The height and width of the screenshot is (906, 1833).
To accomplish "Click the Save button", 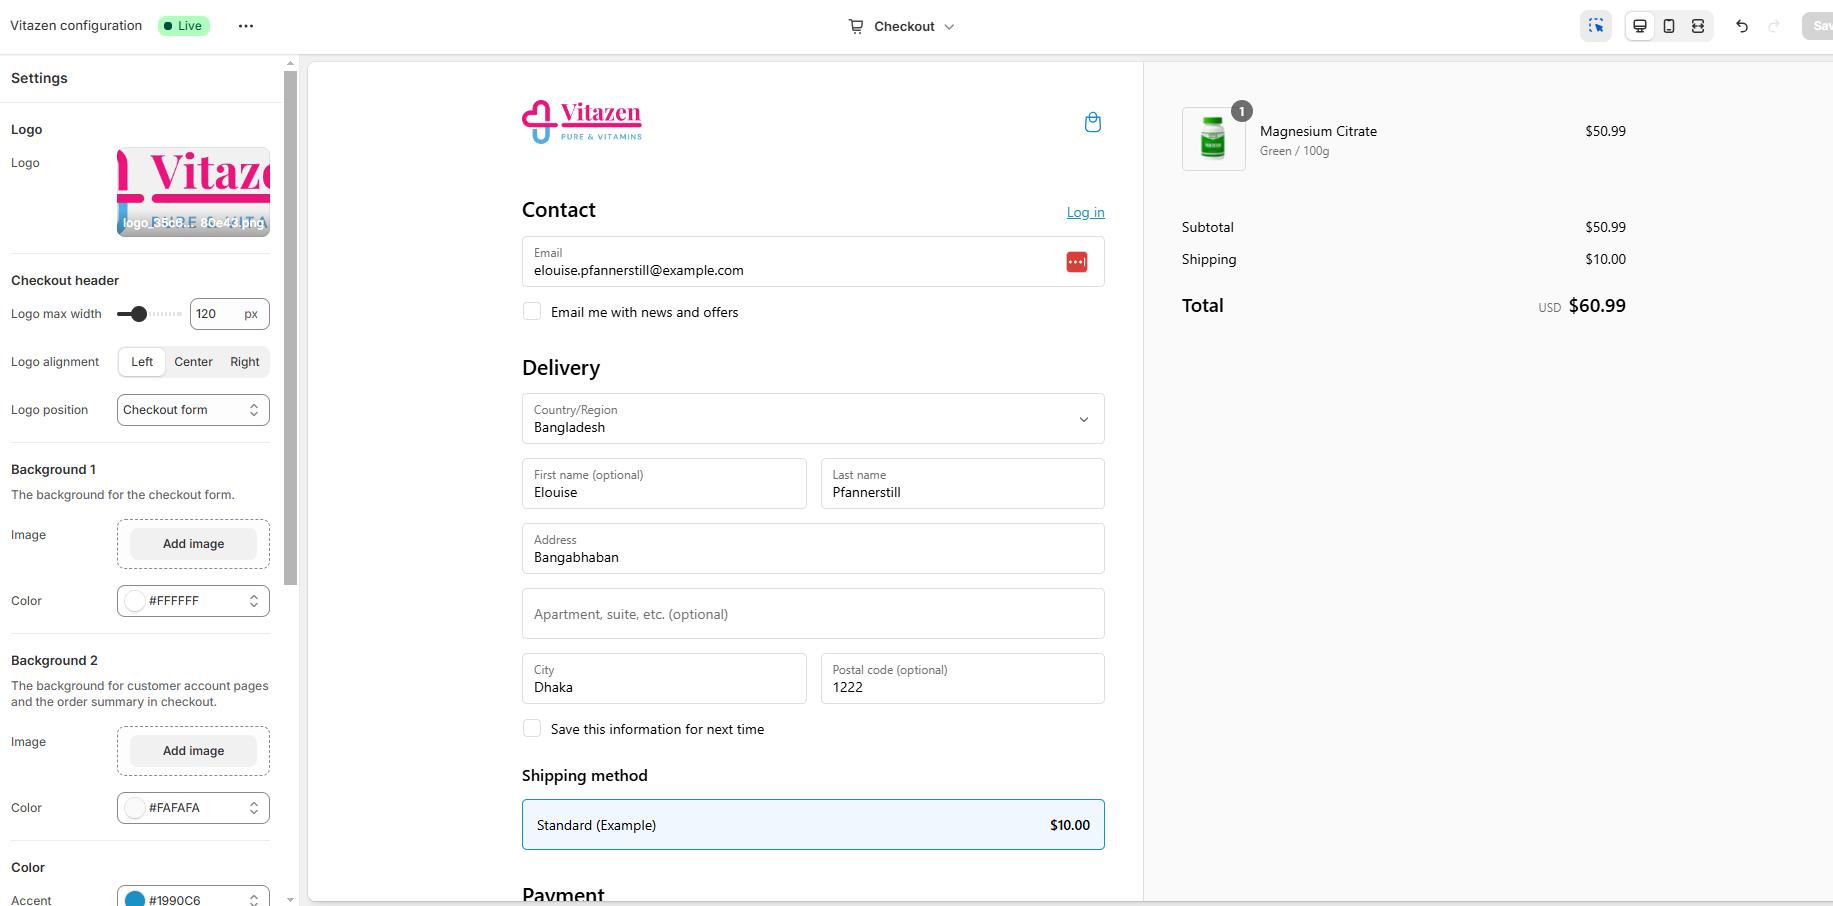I will pyautogui.click(x=1818, y=26).
